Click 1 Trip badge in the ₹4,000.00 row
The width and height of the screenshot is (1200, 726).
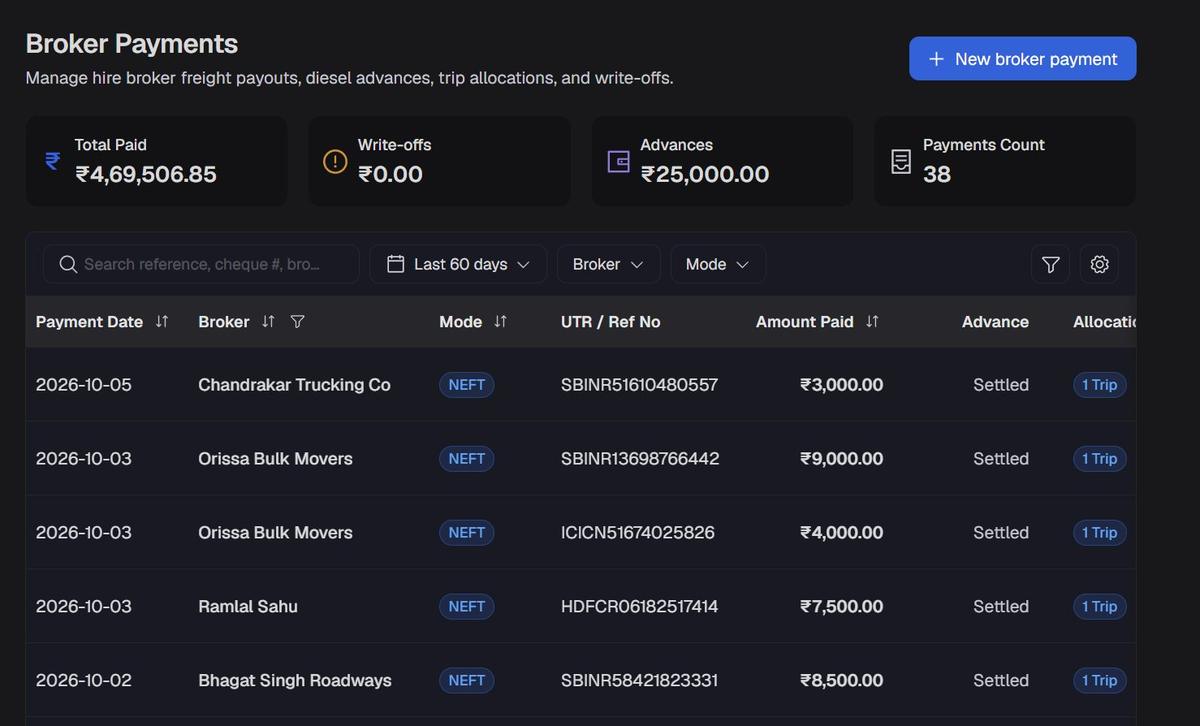(x=1099, y=533)
